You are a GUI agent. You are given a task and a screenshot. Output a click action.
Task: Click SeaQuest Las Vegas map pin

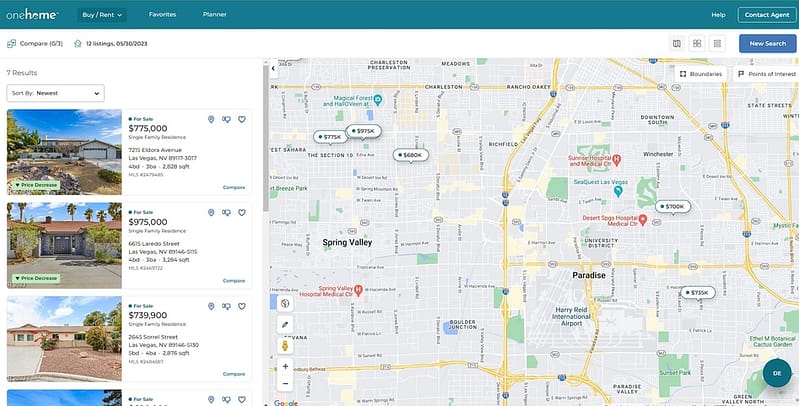tap(618, 191)
